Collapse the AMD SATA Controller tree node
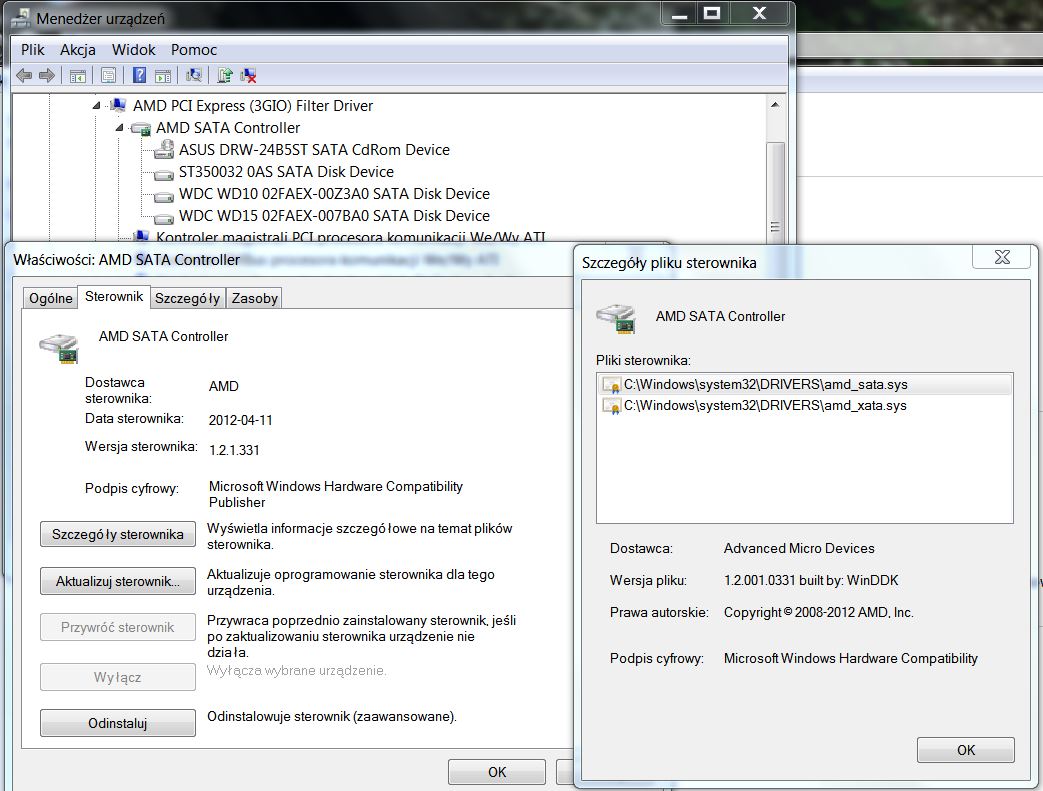Viewport: 1043px width, 791px height. tap(119, 128)
